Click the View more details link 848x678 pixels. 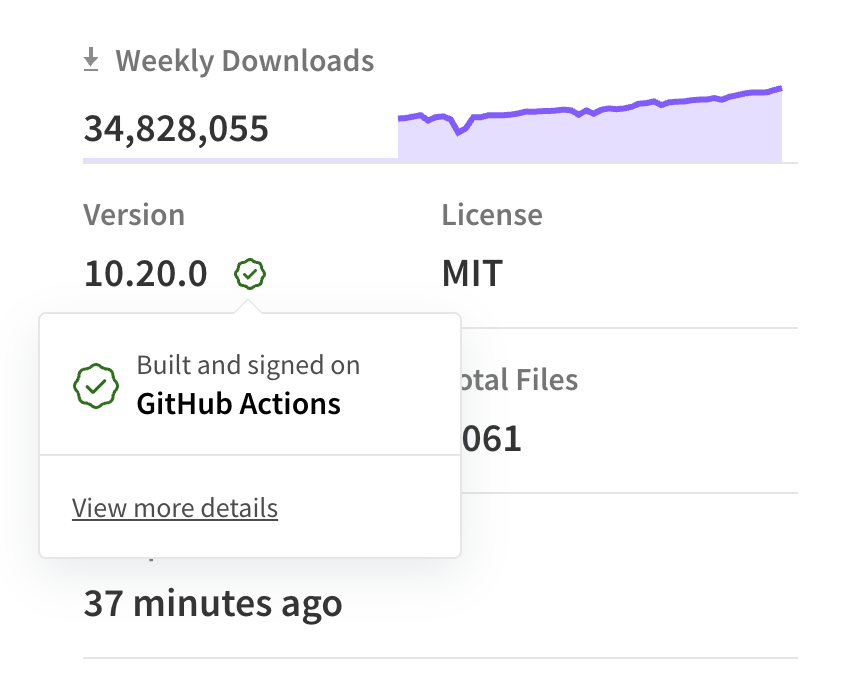coord(174,508)
